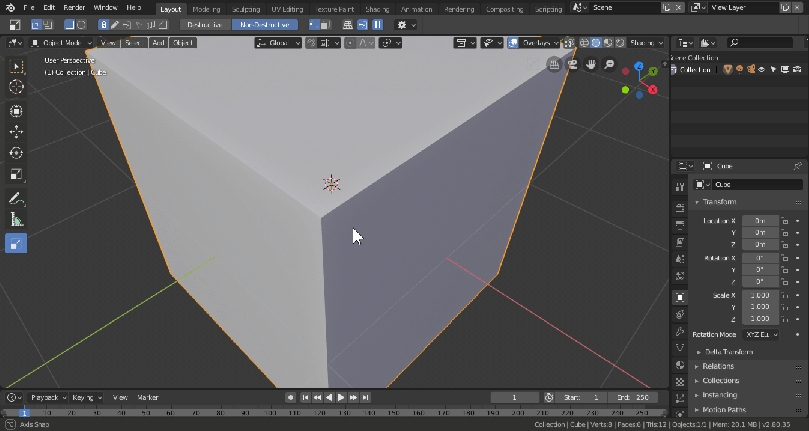Switch to the Modeling workspace tab
The height and width of the screenshot is (431, 809).
tap(206, 8)
